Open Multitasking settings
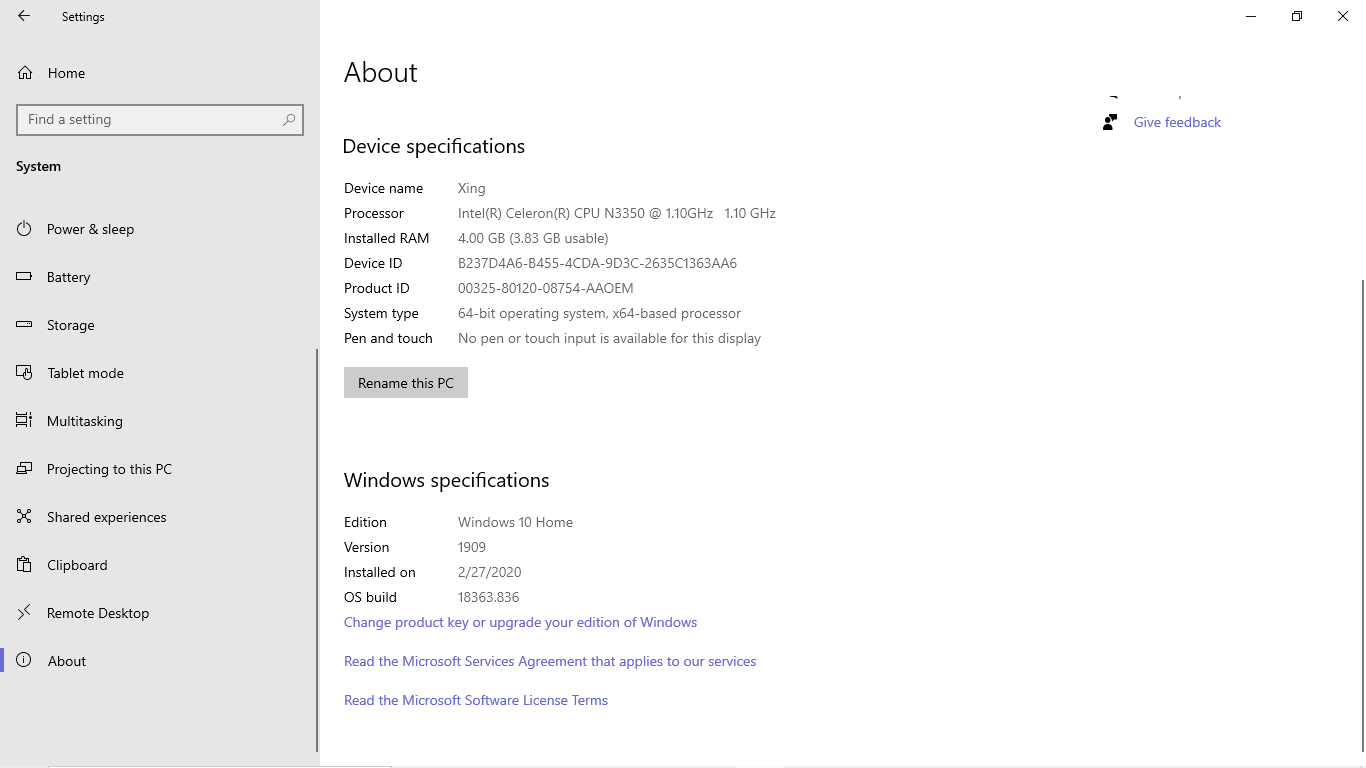 point(158,421)
